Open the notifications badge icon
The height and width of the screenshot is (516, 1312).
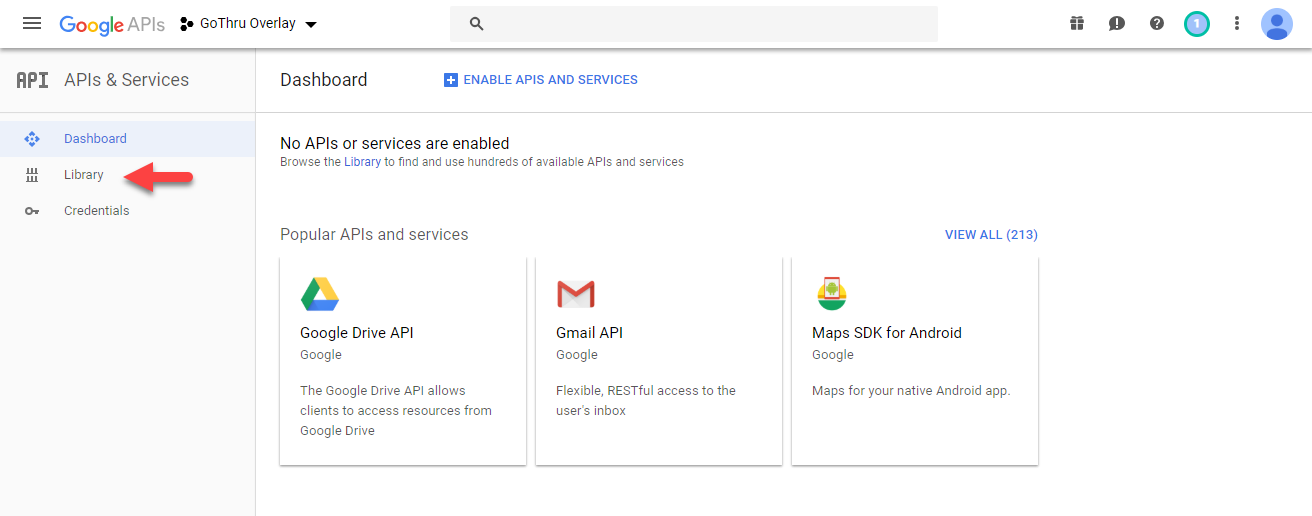(x=1196, y=23)
